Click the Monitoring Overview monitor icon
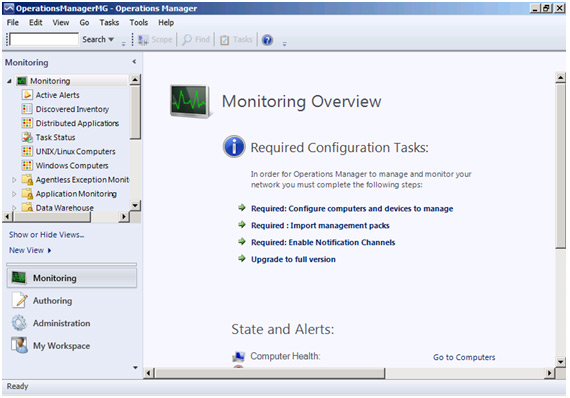The width and height of the screenshot is (570, 398). click(x=190, y=101)
